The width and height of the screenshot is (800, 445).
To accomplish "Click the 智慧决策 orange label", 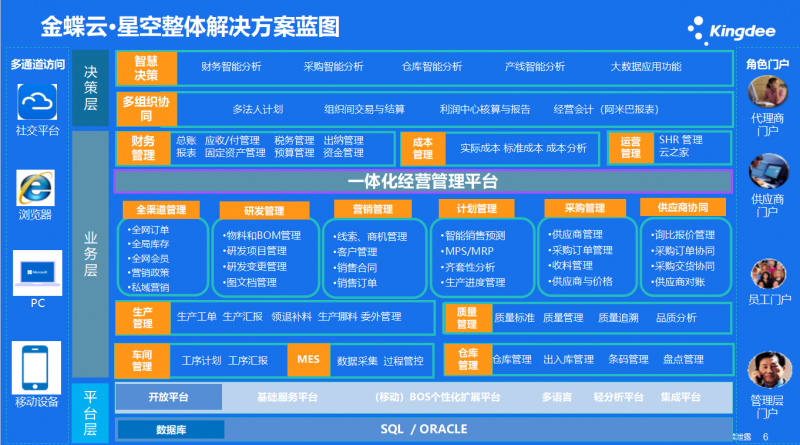I will [x=146, y=68].
